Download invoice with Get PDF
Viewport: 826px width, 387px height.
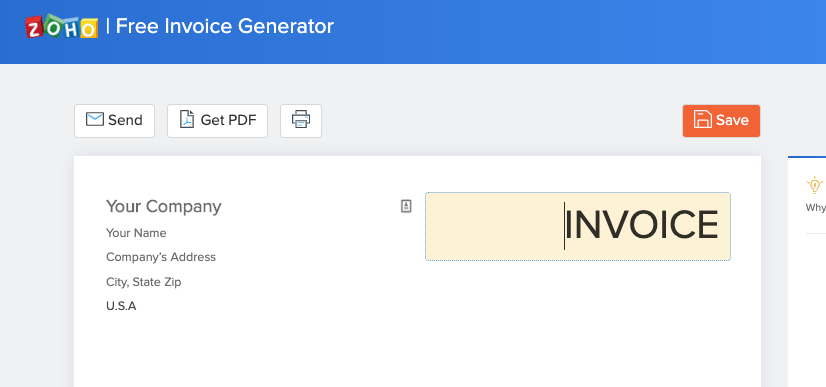point(218,121)
